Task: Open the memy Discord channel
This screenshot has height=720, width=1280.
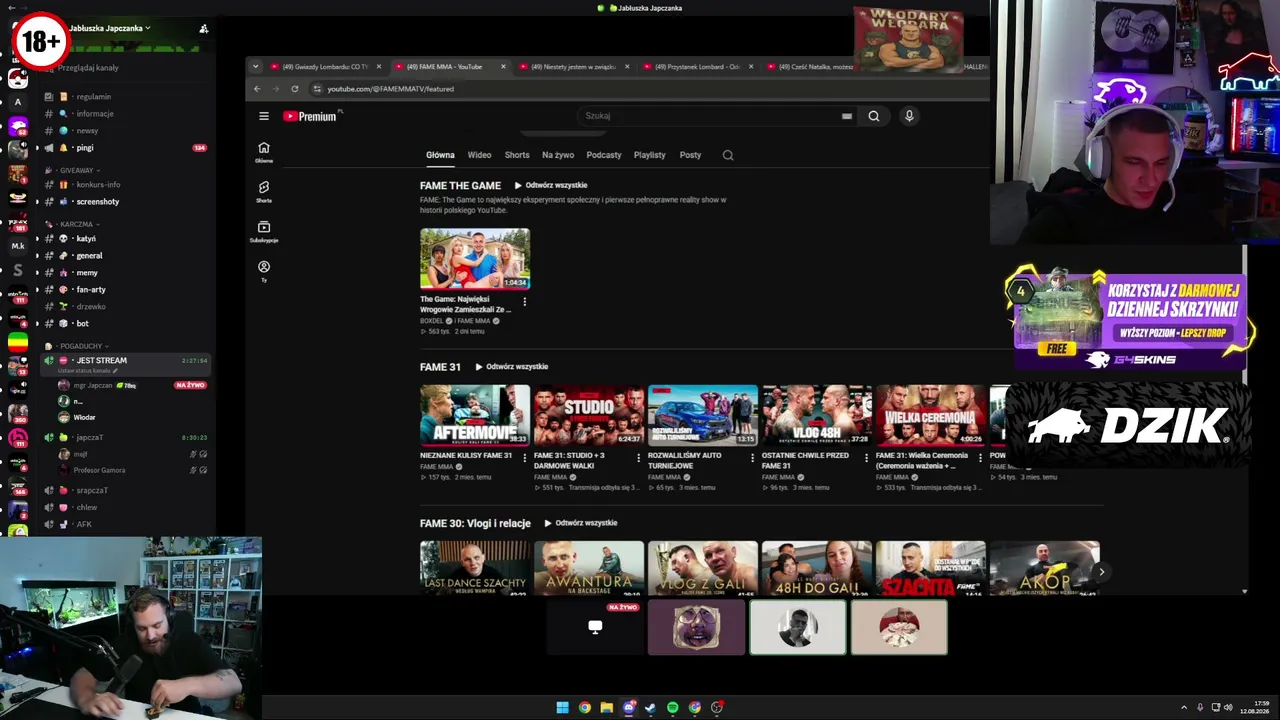Action: [123, 273]
